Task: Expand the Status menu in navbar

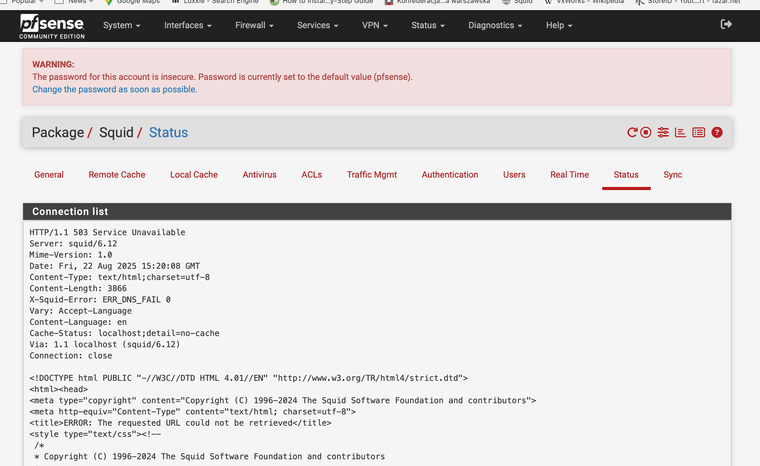Action: click(x=428, y=25)
